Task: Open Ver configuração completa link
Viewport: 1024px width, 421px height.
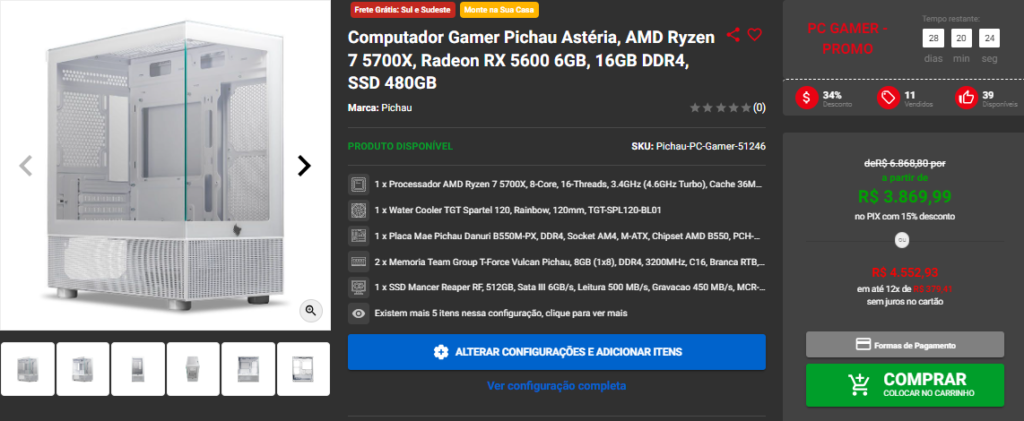Action: 556,386
